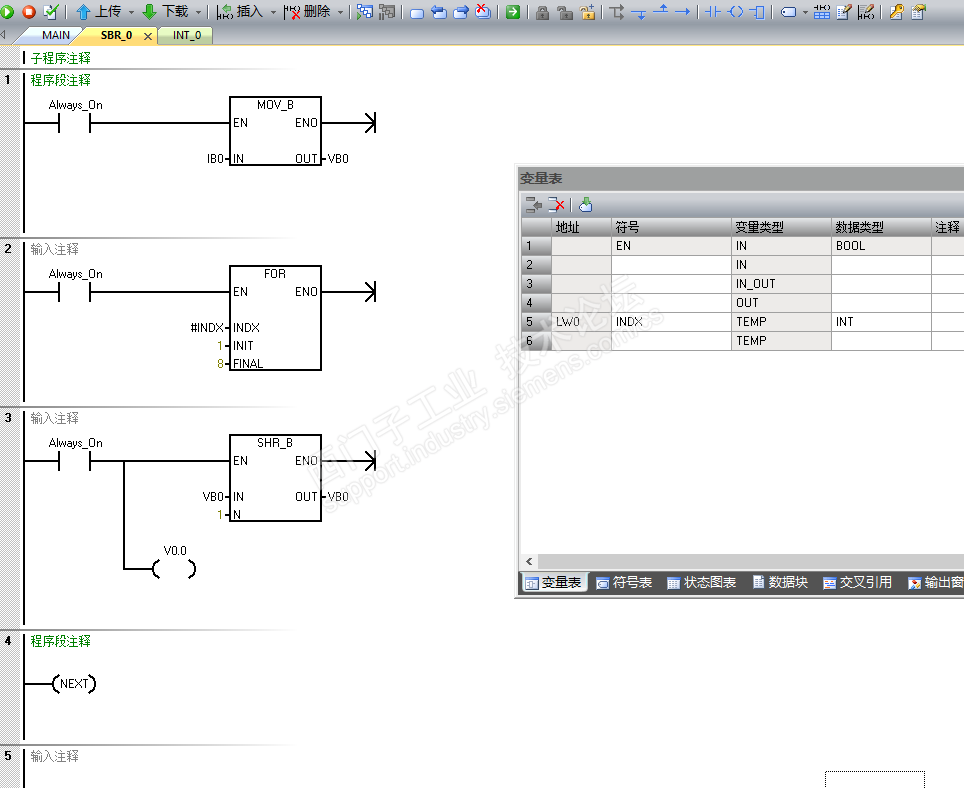The image size is (964, 788).
Task: Click variable table horizontal scrollbar left arrow
Action: pos(529,561)
